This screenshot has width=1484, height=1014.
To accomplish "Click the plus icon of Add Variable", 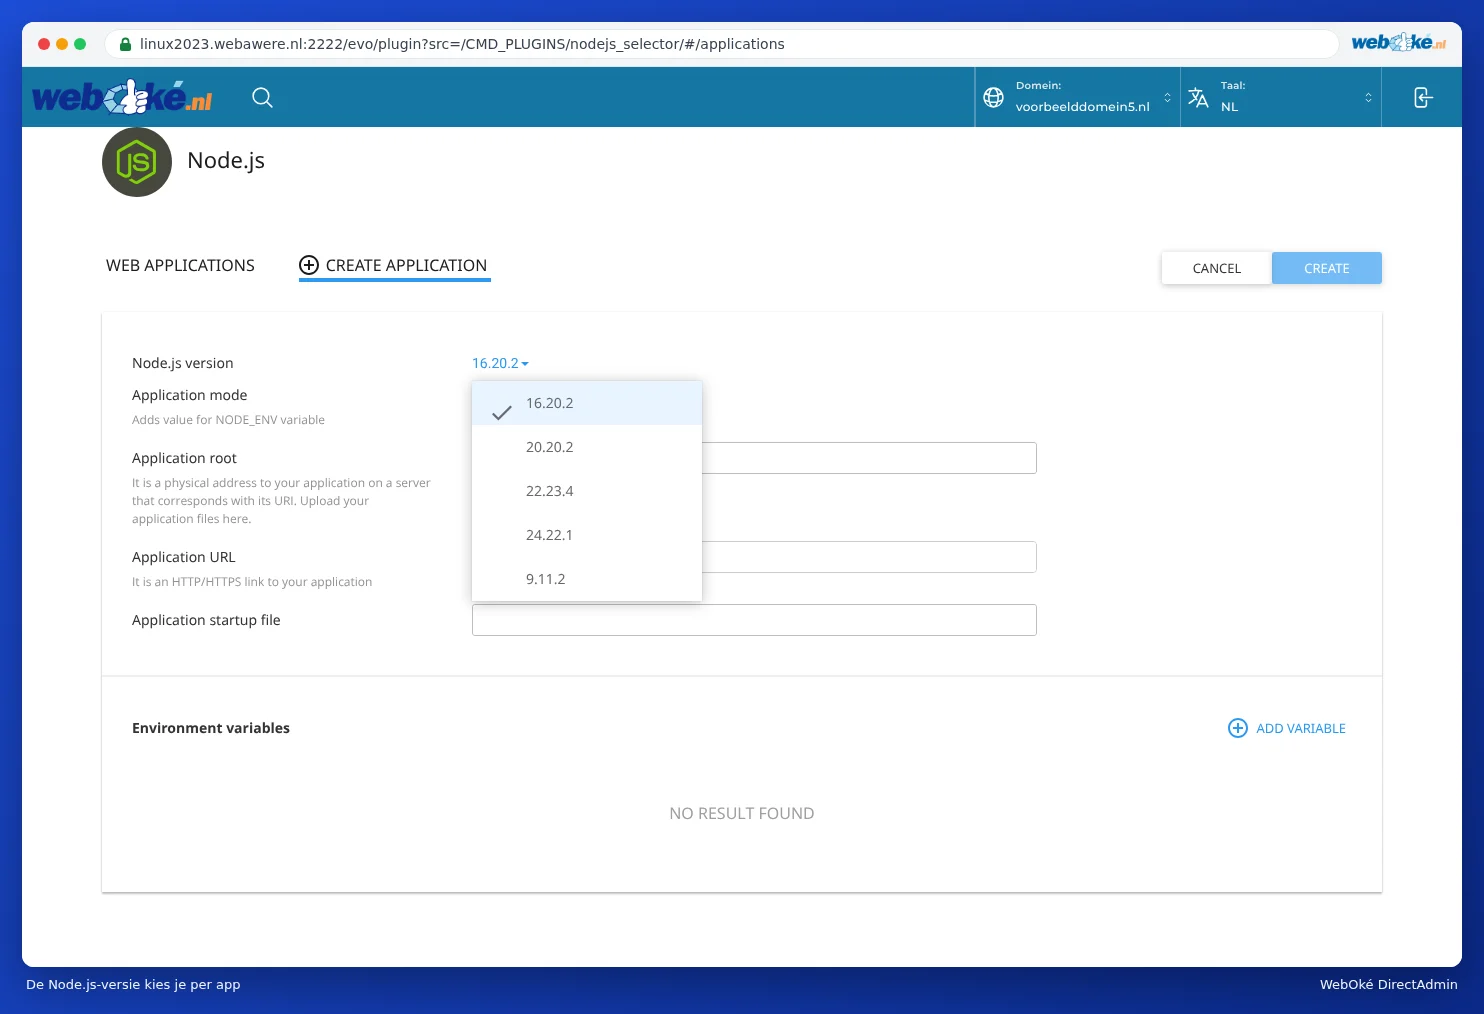I will pos(1237,728).
